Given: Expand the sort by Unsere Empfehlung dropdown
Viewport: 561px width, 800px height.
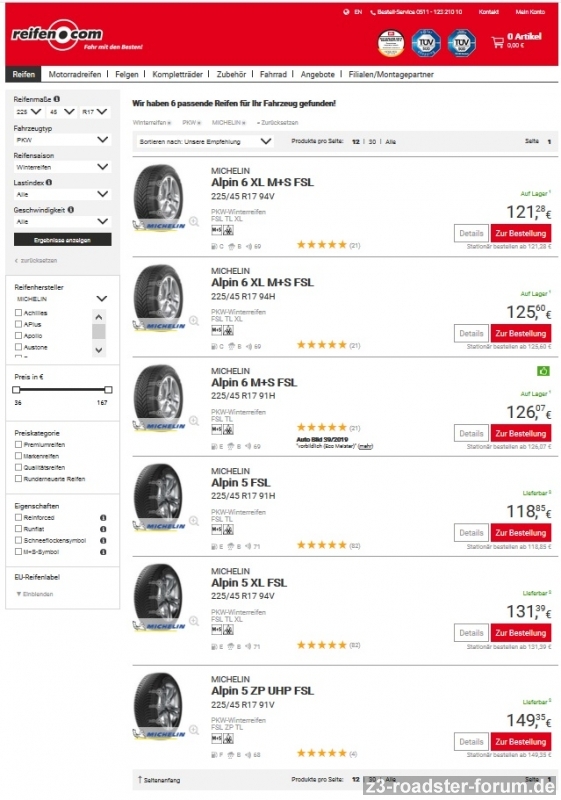Looking at the screenshot, I should pos(205,141).
